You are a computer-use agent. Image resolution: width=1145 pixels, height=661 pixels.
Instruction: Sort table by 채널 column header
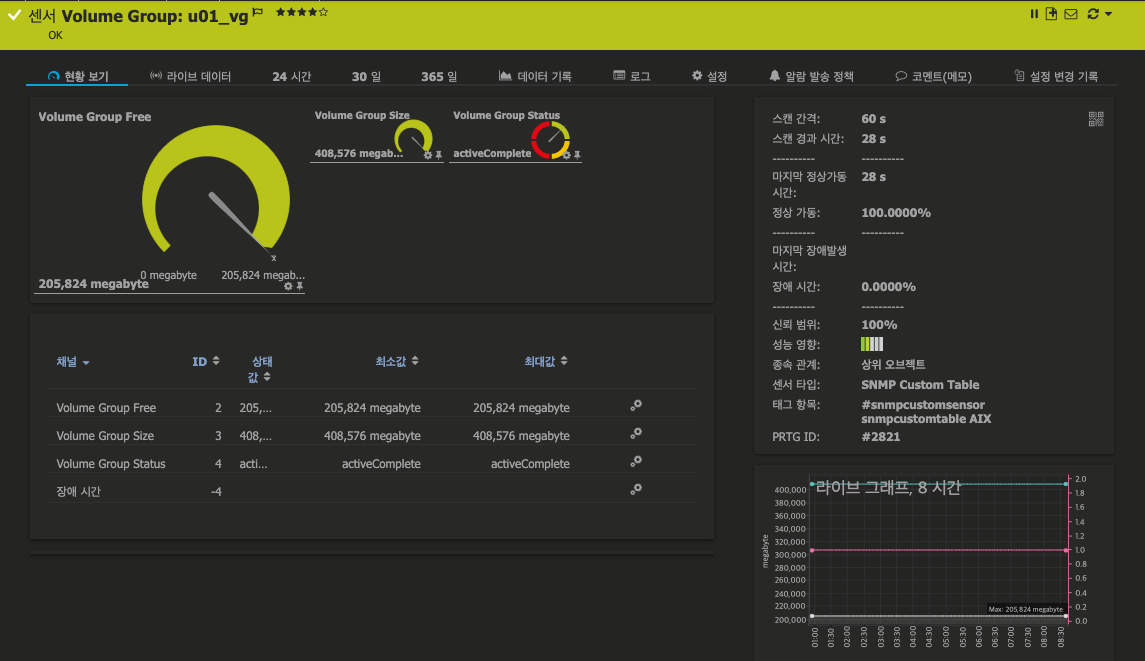click(73, 362)
